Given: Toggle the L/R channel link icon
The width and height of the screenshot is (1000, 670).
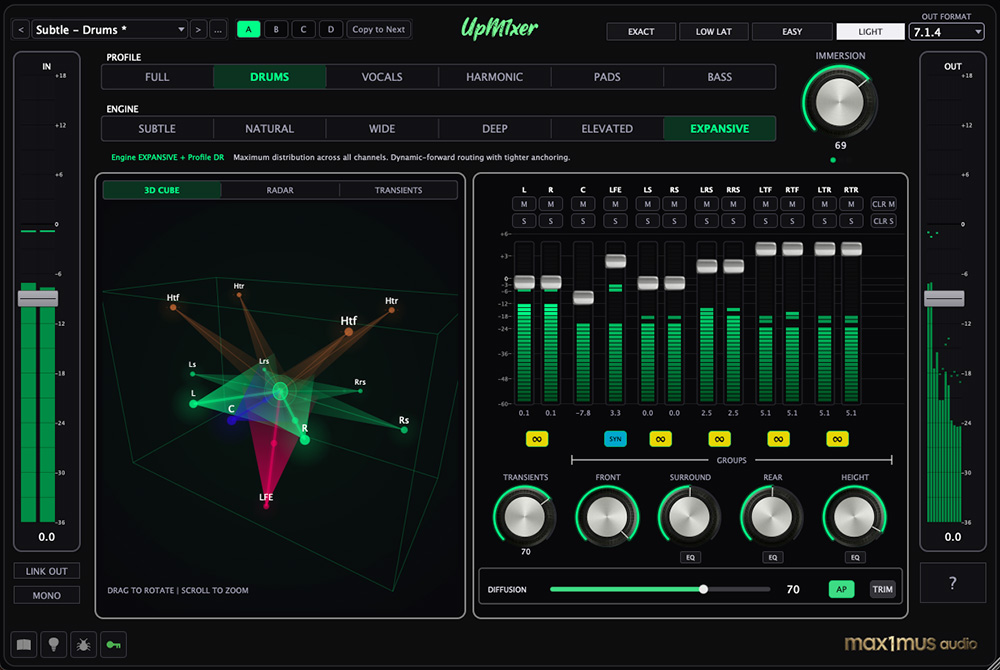Looking at the screenshot, I should (x=538, y=438).
